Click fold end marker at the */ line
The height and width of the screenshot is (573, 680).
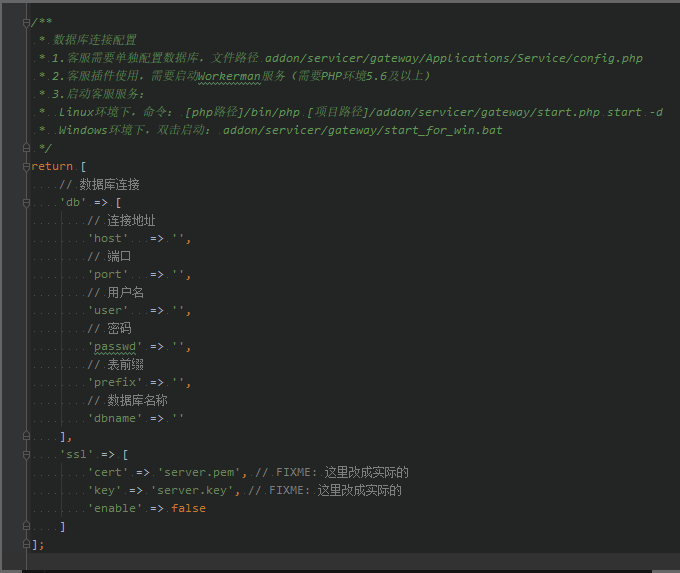click(26, 148)
